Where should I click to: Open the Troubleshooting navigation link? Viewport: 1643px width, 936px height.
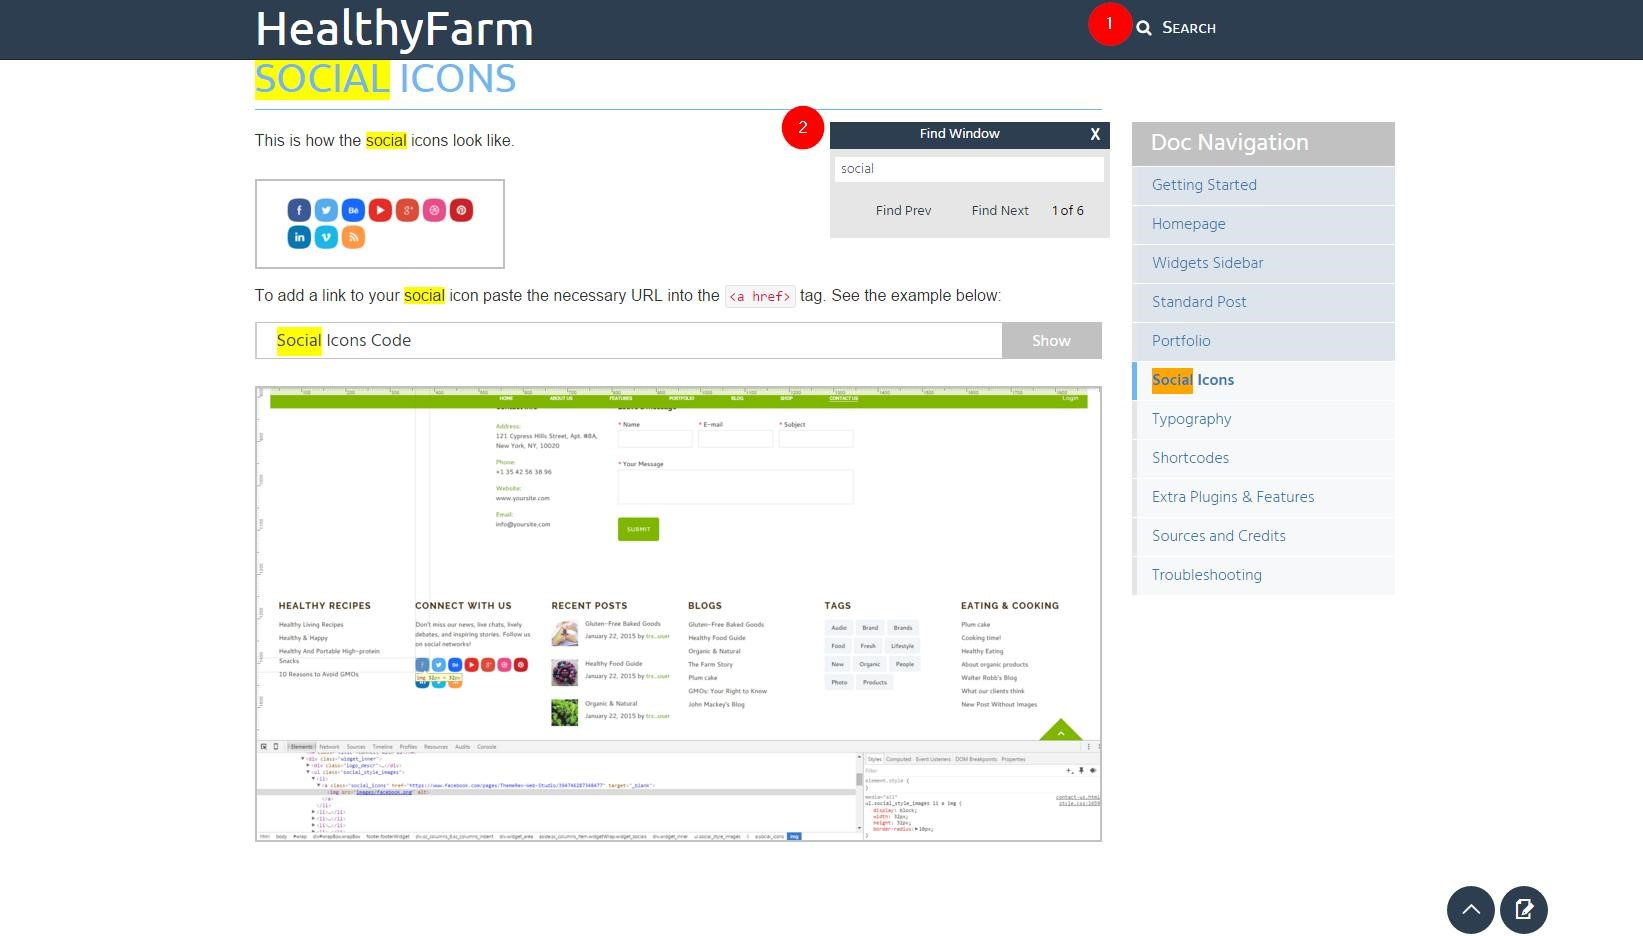pyautogui.click(x=1206, y=575)
